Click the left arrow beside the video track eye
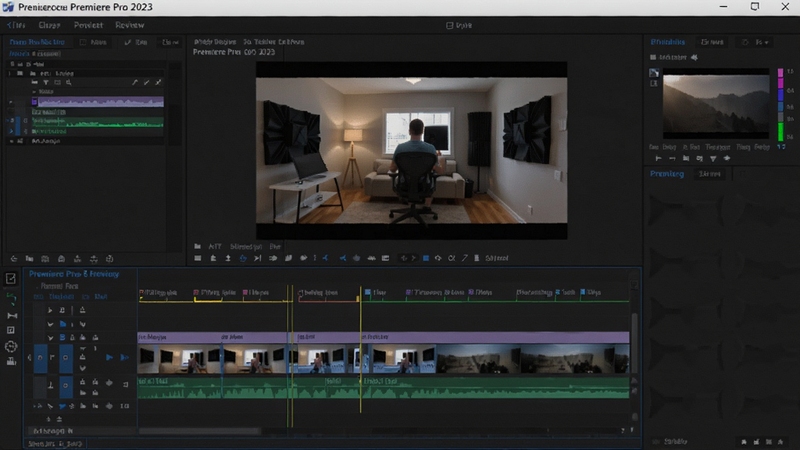This screenshot has height=450, width=800. 29,358
